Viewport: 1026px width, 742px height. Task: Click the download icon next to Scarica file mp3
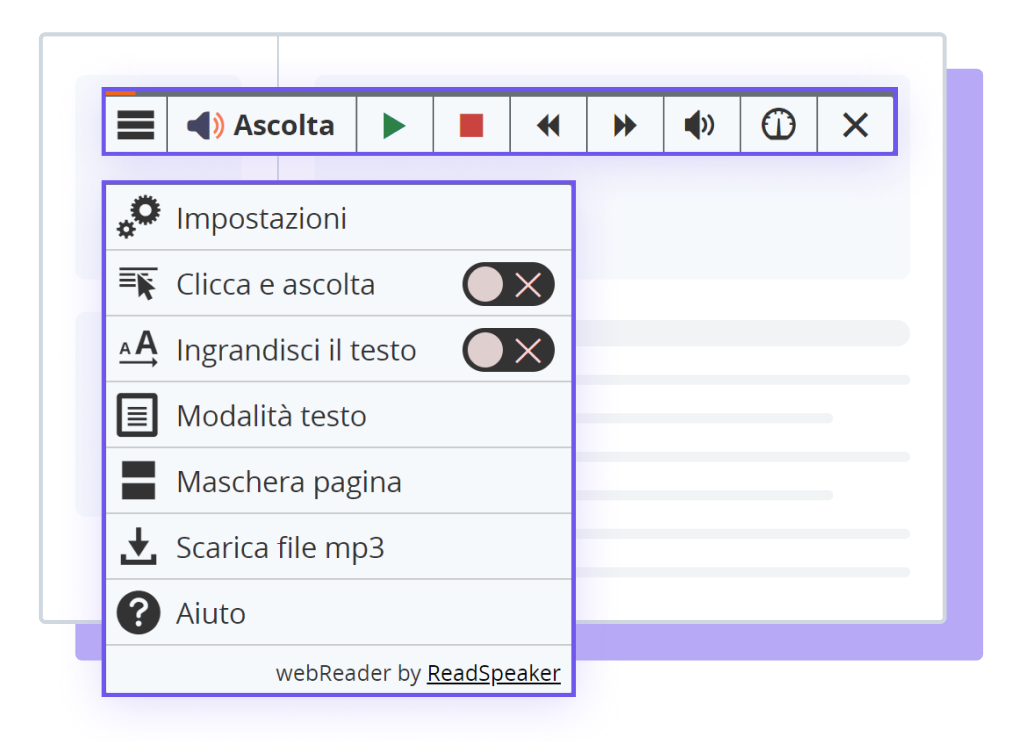[x=139, y=546]
